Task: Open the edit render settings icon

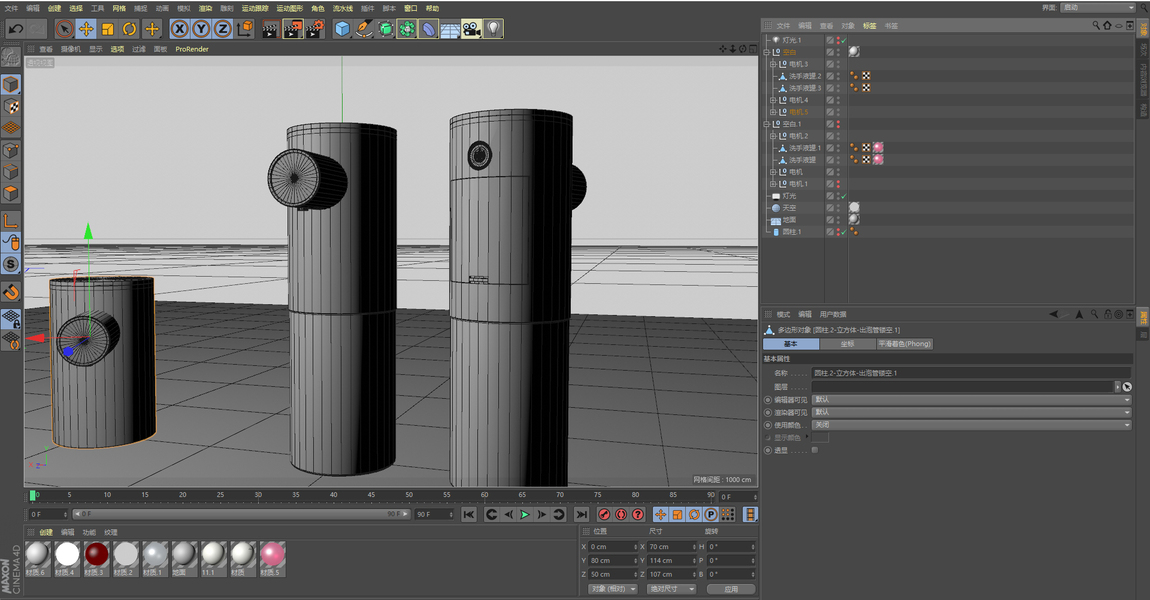Action: (x=314, y=29)
